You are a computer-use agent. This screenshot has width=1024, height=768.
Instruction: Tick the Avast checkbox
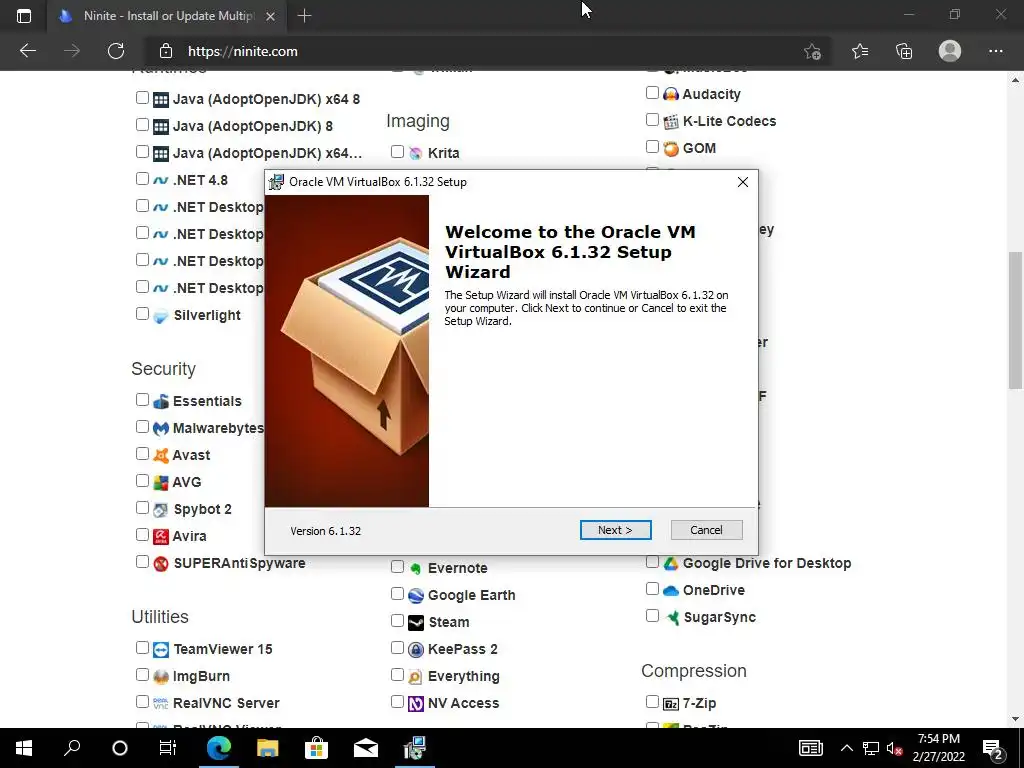coord(142,453)
